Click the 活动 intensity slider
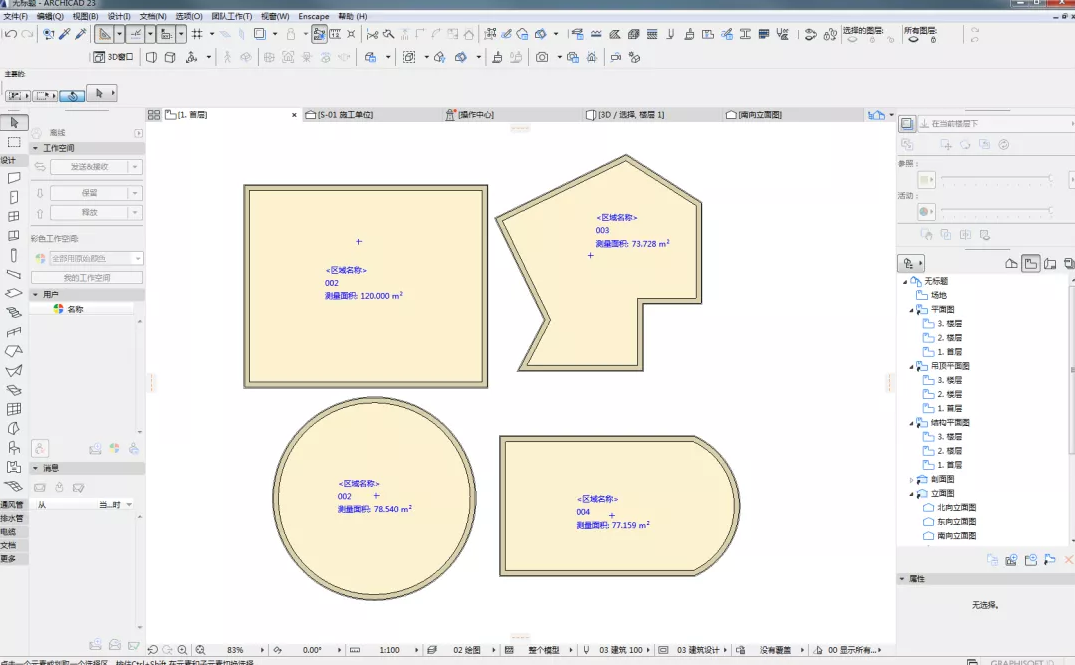Viewport: 1075px width, 665px height. click(x=995, y=210)
